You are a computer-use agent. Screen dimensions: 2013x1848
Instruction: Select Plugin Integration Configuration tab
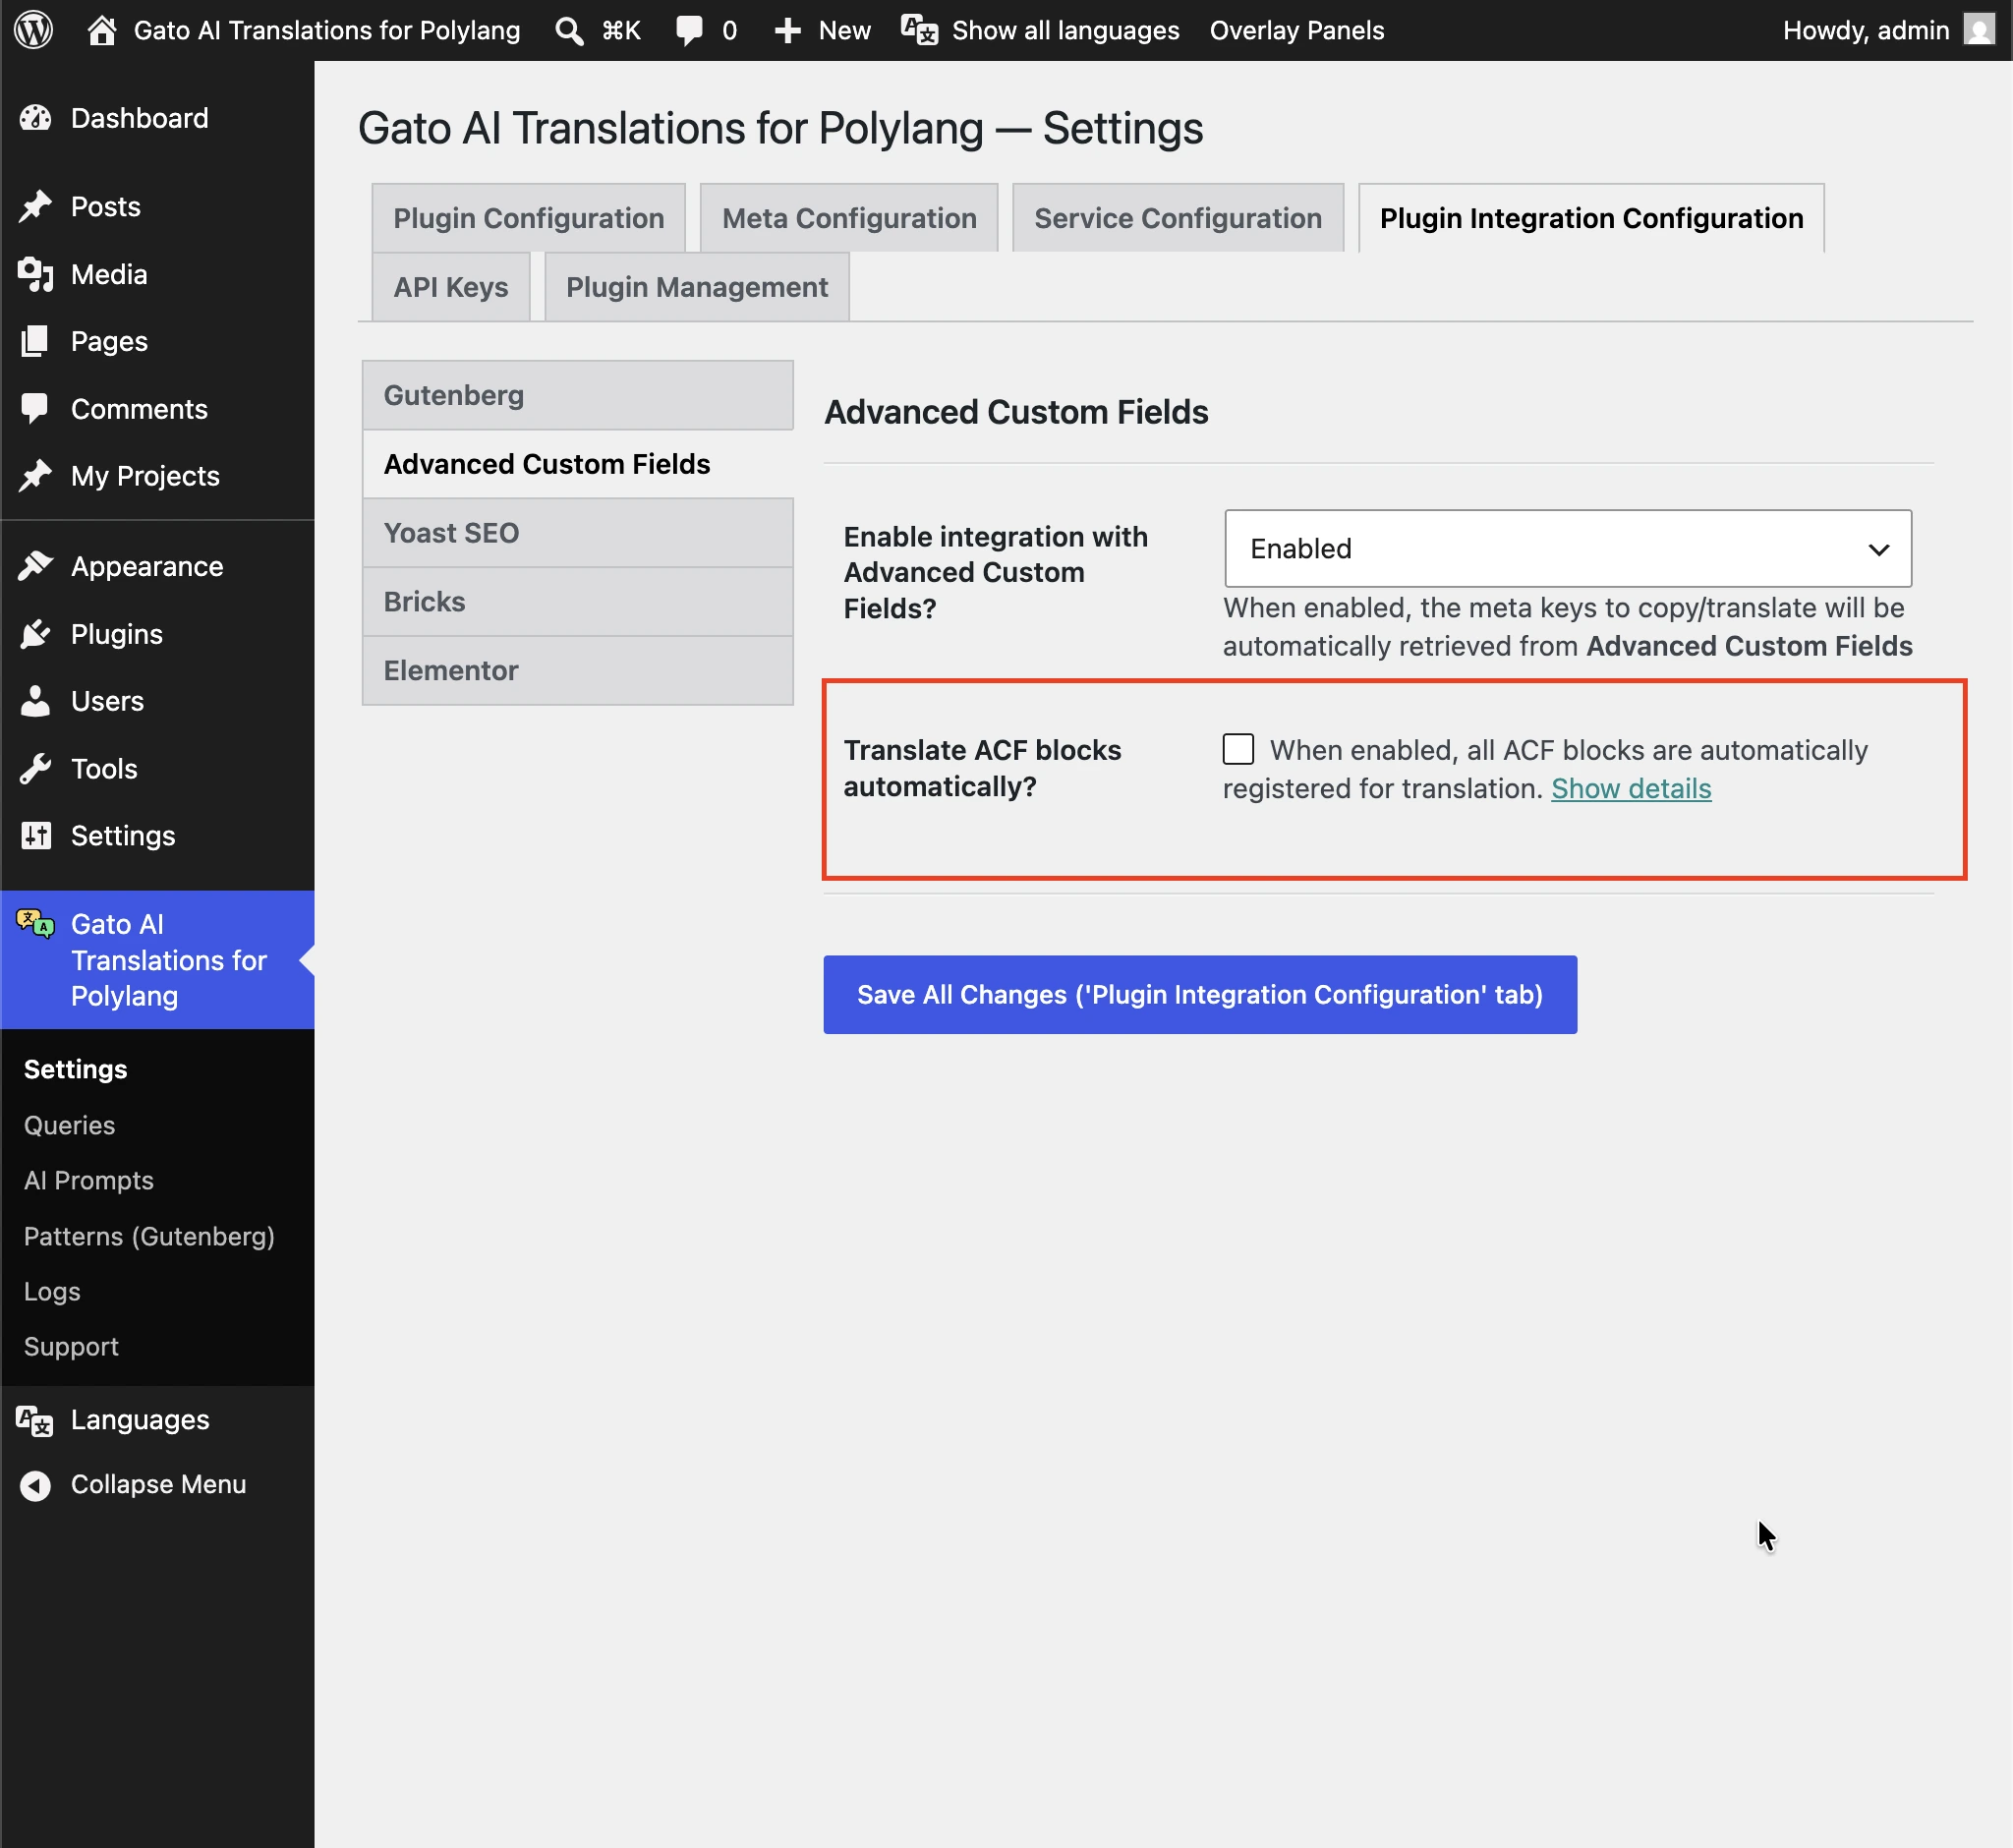pos(1591,218)
